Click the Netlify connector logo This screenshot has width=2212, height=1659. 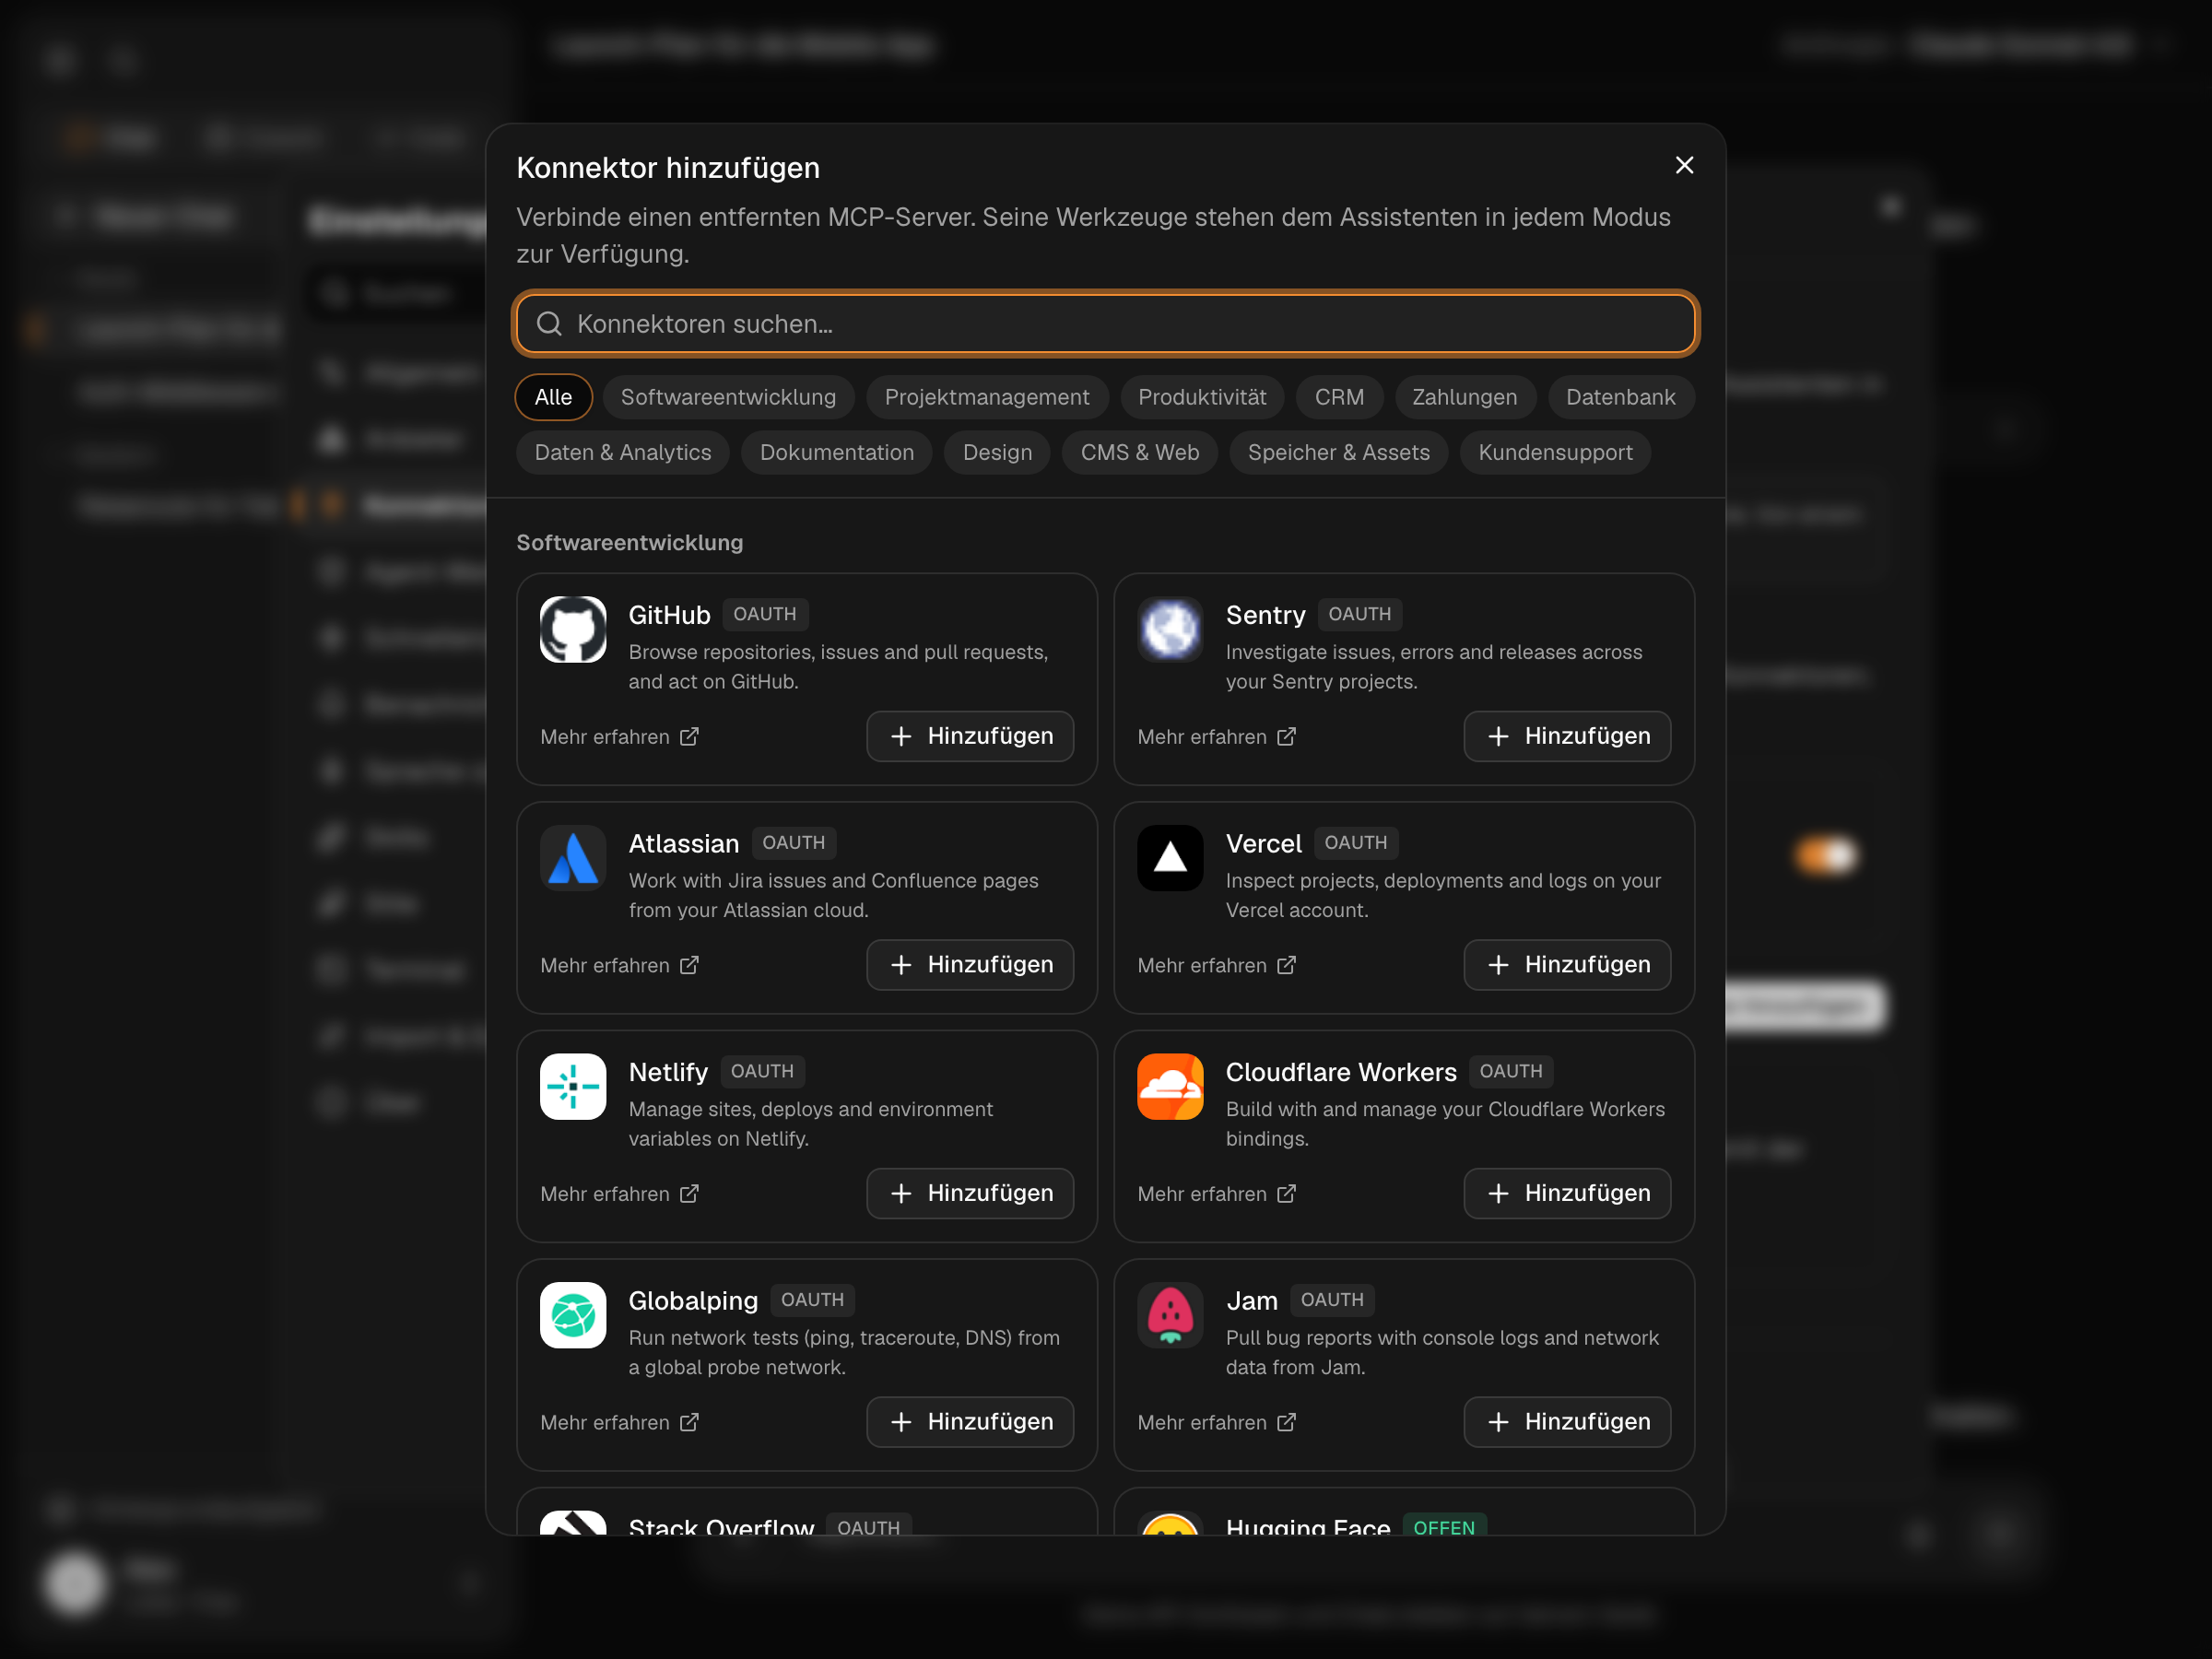pos(573,1087)
